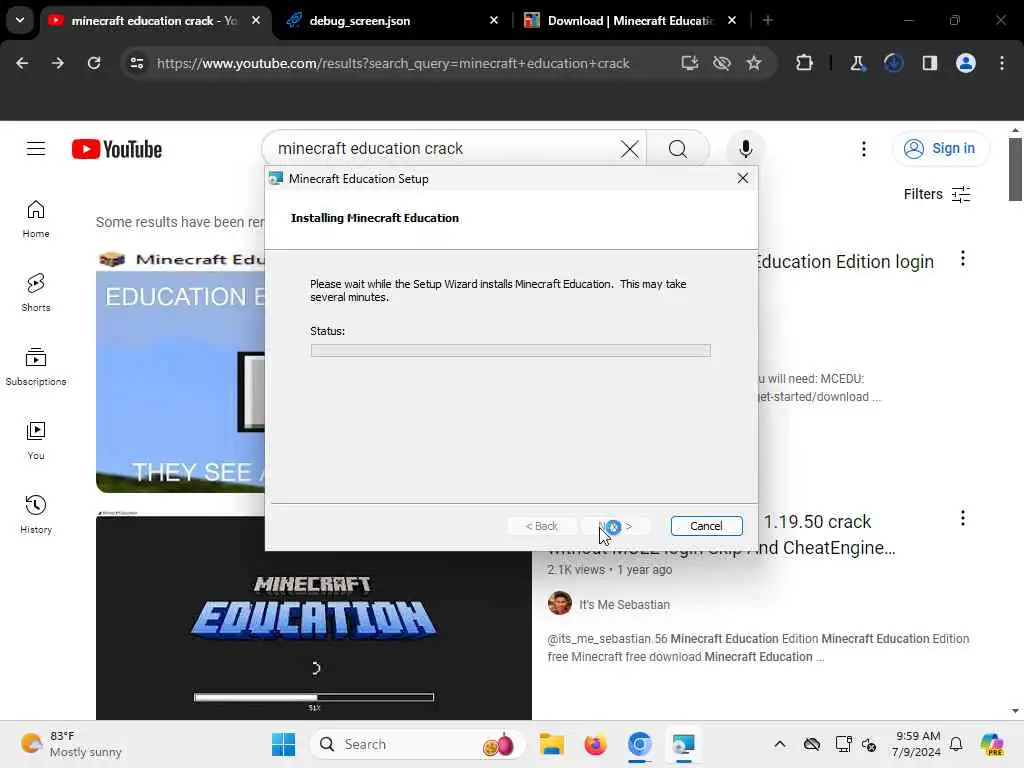Open Firefox from the taskbar
This screenshot has width=1024, height=768.
595,744
